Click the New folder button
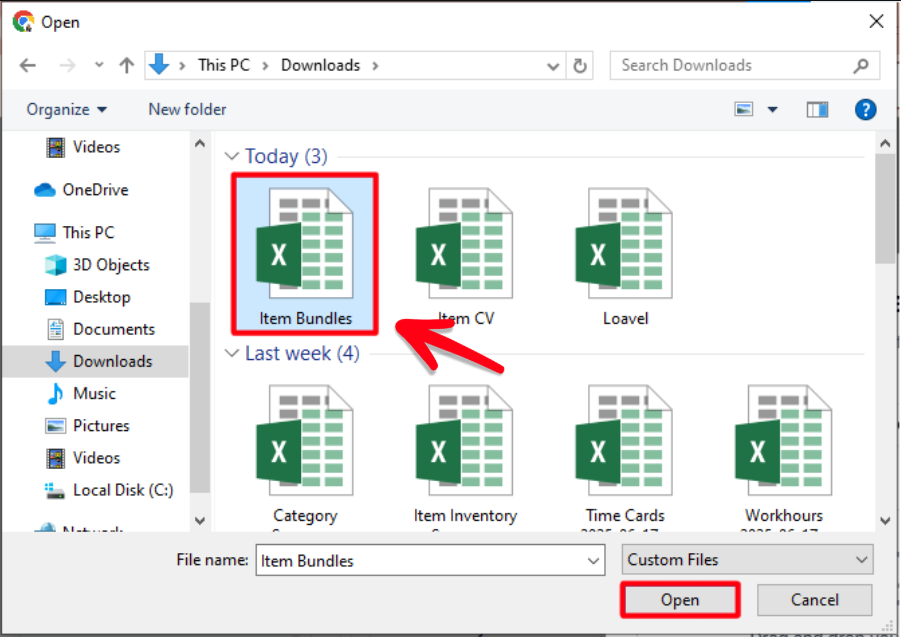 coord(187,109)
